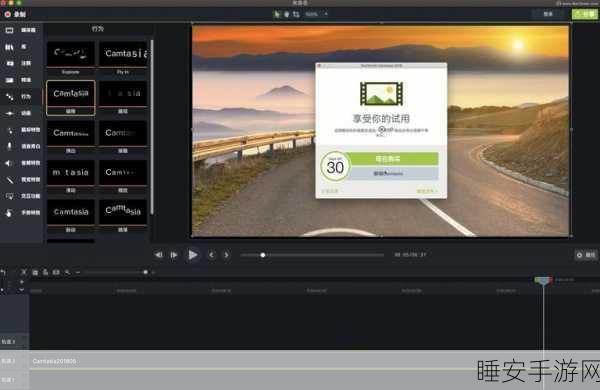This screenshot has width=600, height=390.
Task: Select the hand pan tool in canvas toolbar
Action: (x=286, y=14)
